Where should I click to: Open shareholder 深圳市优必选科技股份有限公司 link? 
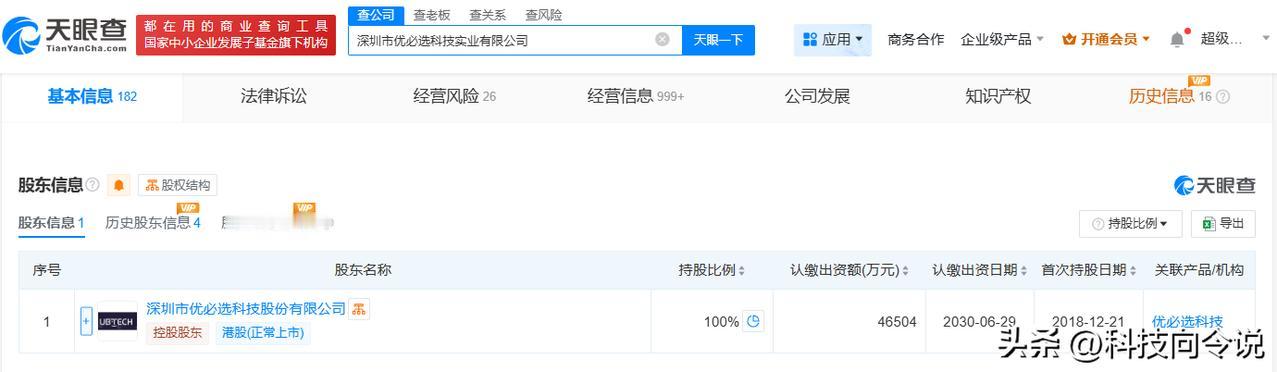(246, 309)
